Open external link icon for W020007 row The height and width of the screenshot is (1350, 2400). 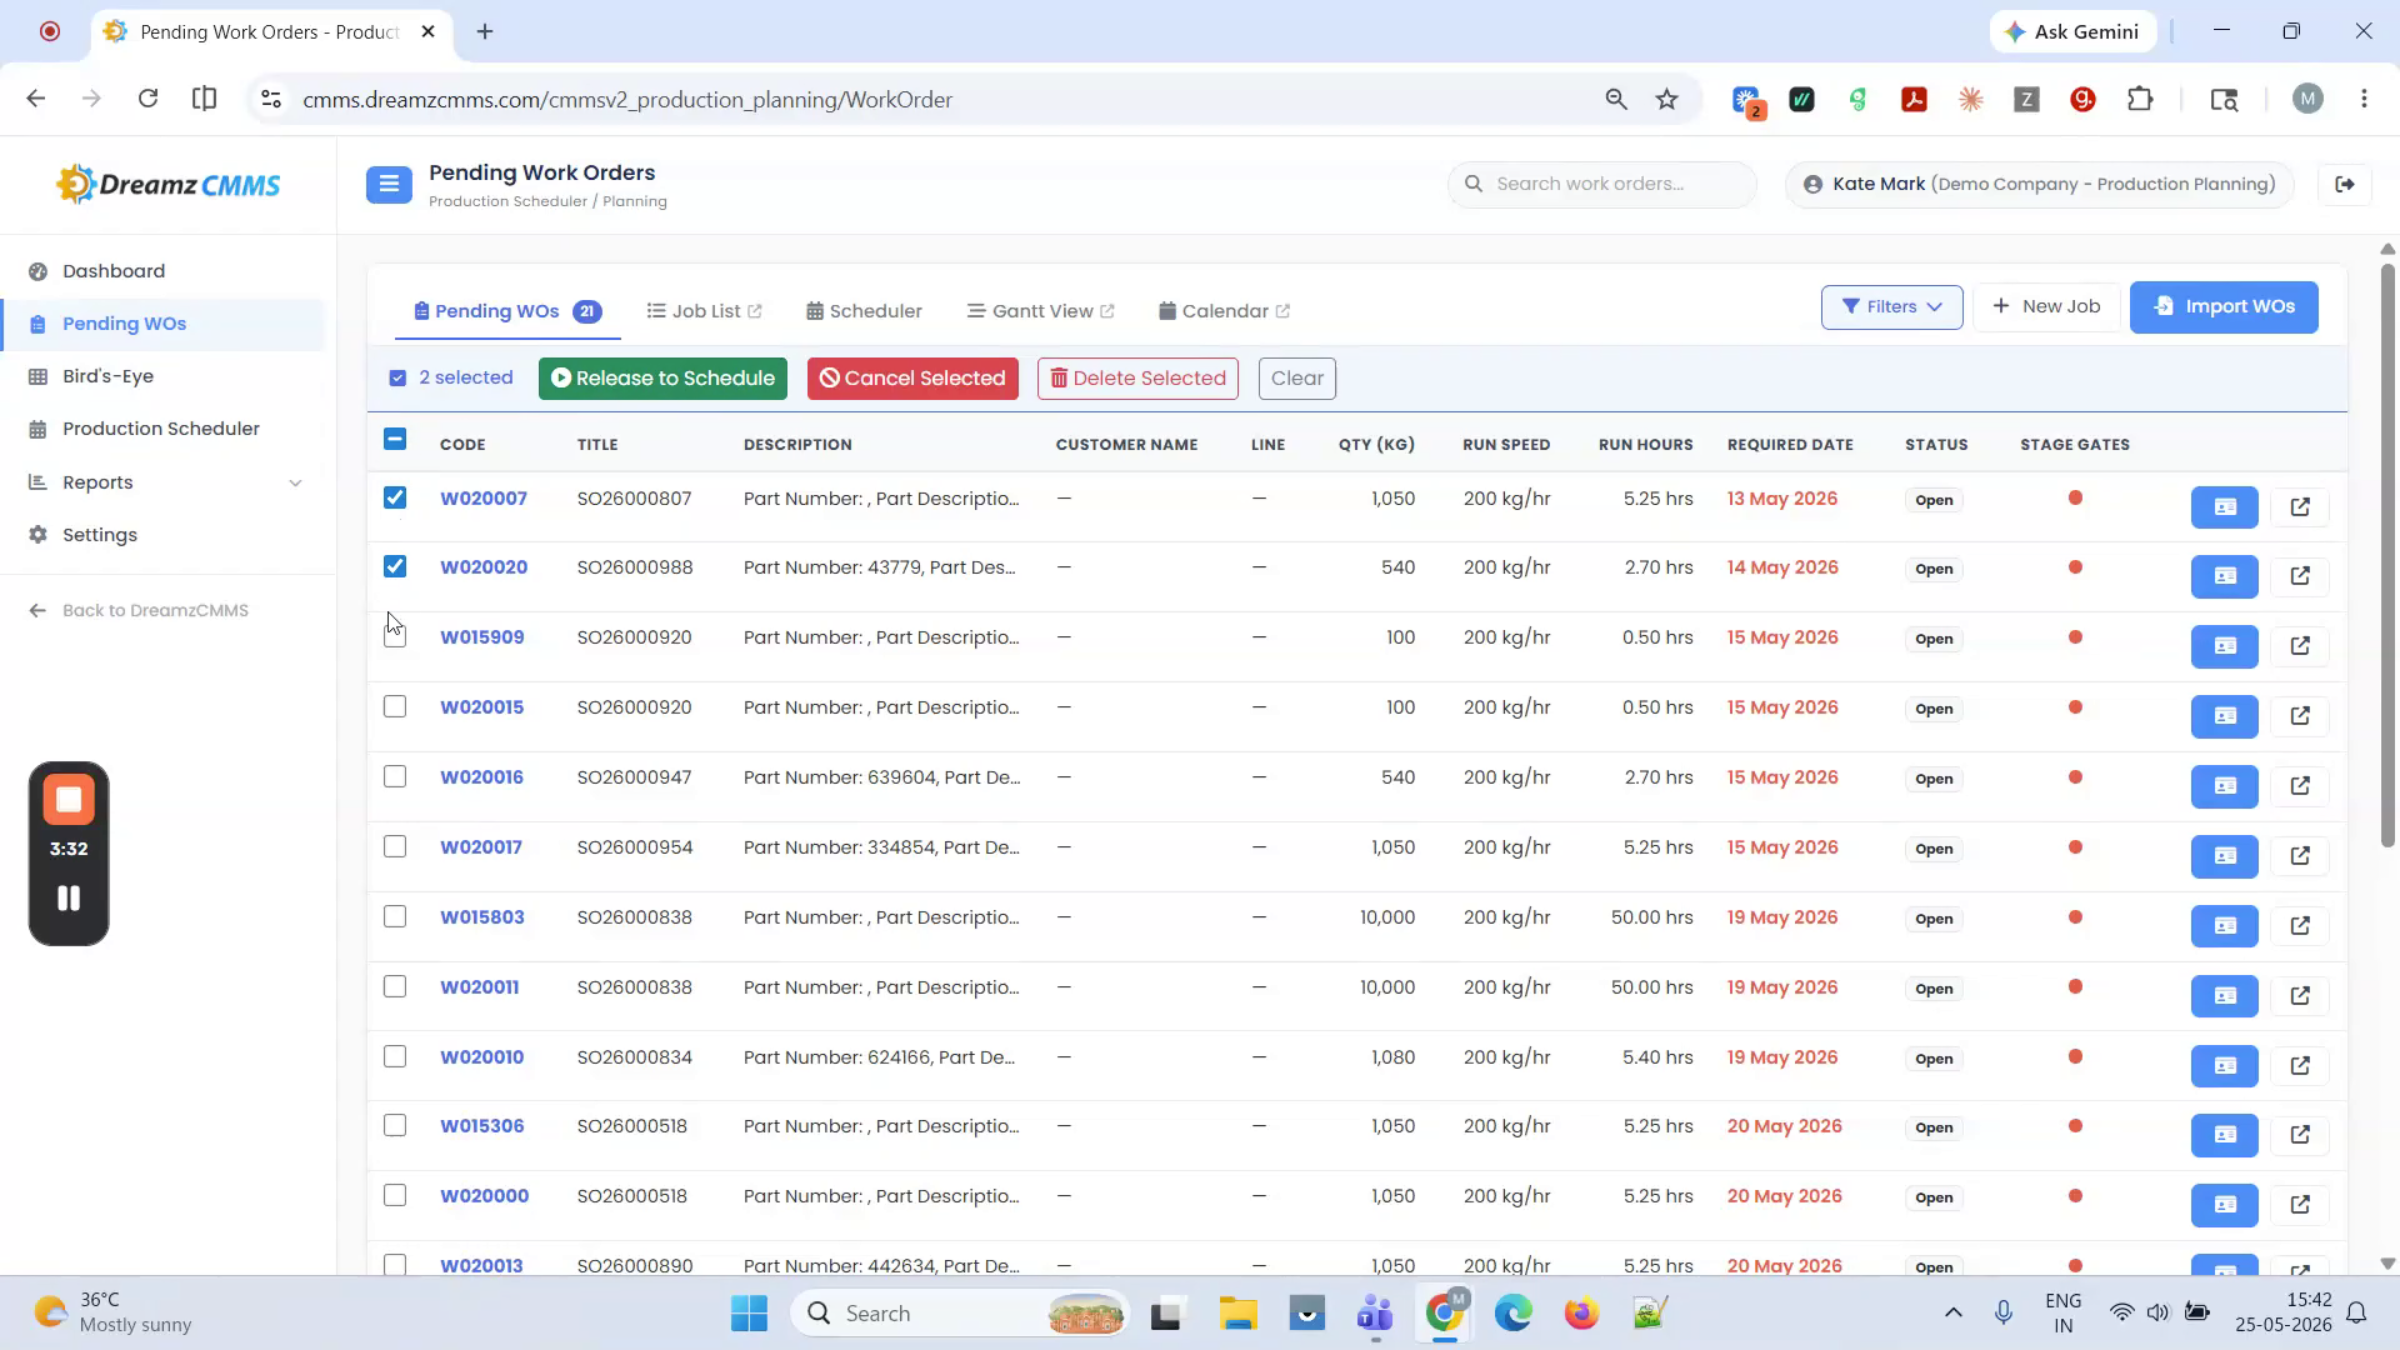2300,507
